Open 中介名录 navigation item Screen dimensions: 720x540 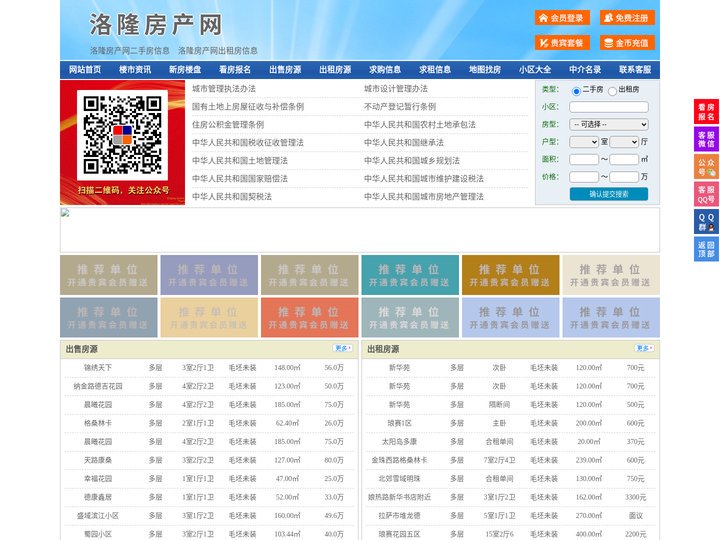(585, 70)
